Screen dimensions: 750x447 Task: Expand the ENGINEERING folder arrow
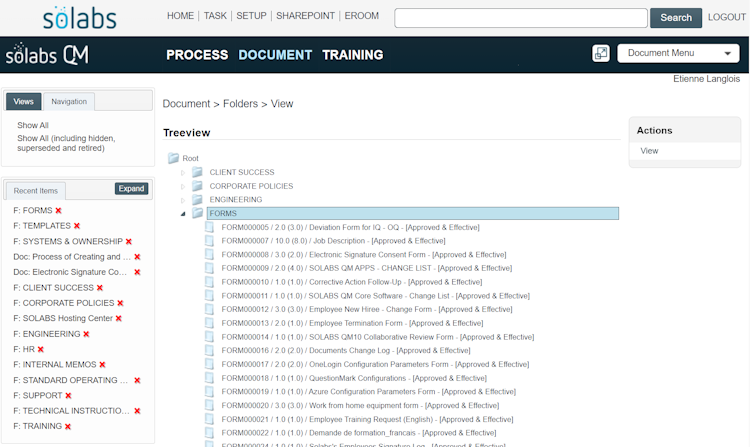coord(183,200)
